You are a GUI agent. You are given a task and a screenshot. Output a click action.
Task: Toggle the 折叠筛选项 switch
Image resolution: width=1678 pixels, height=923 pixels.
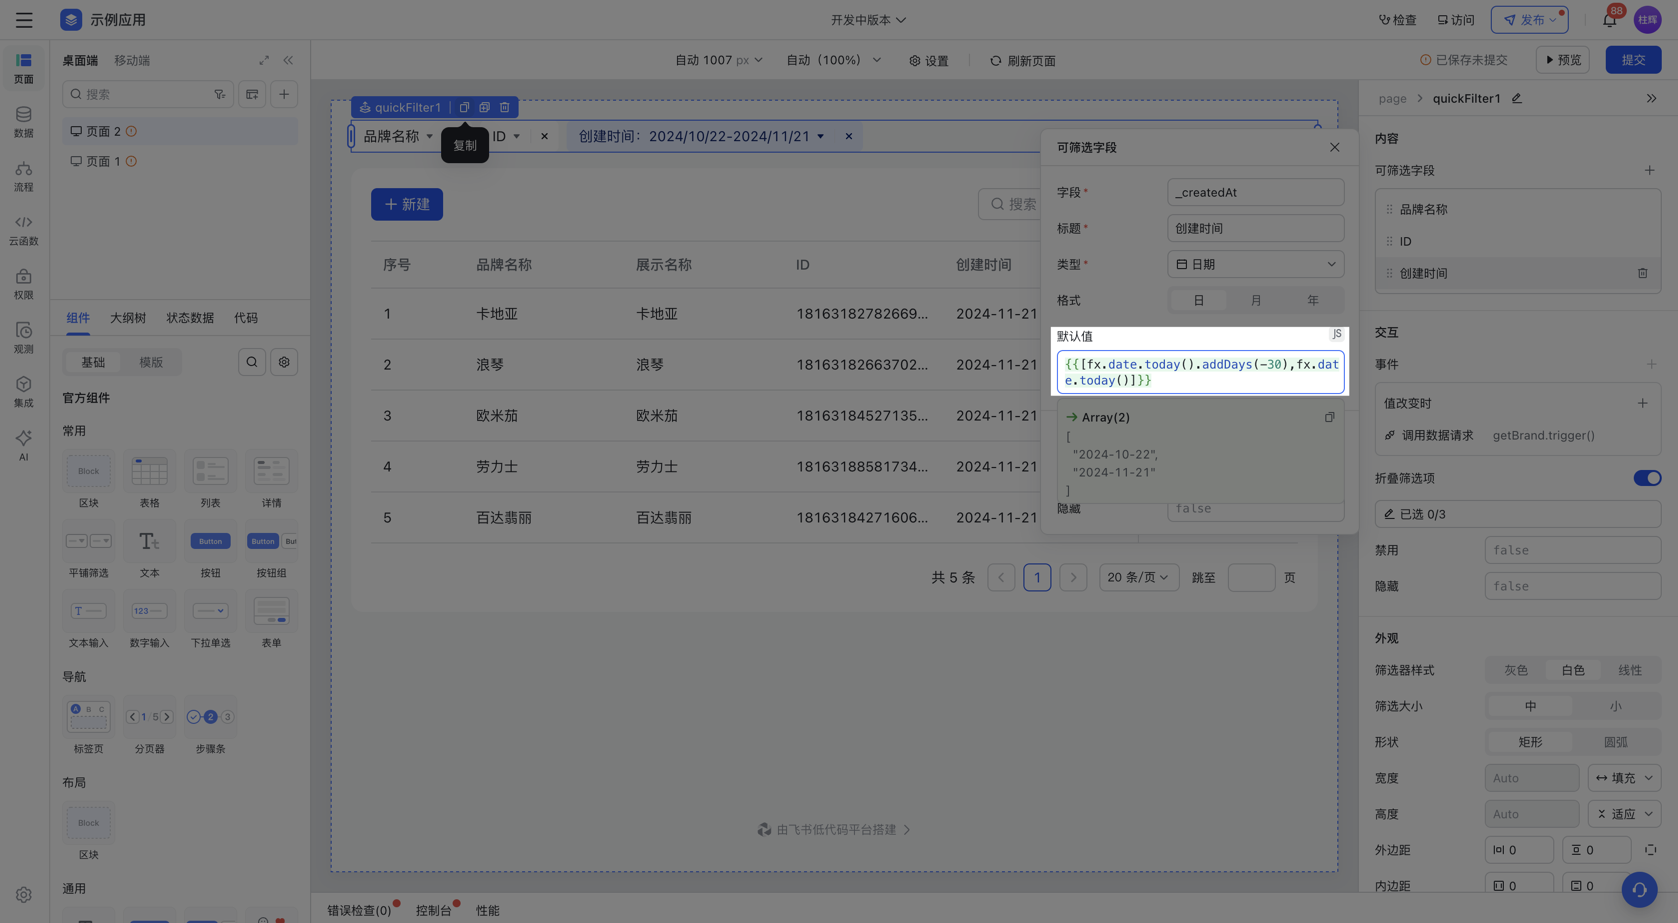point(1647,478)
